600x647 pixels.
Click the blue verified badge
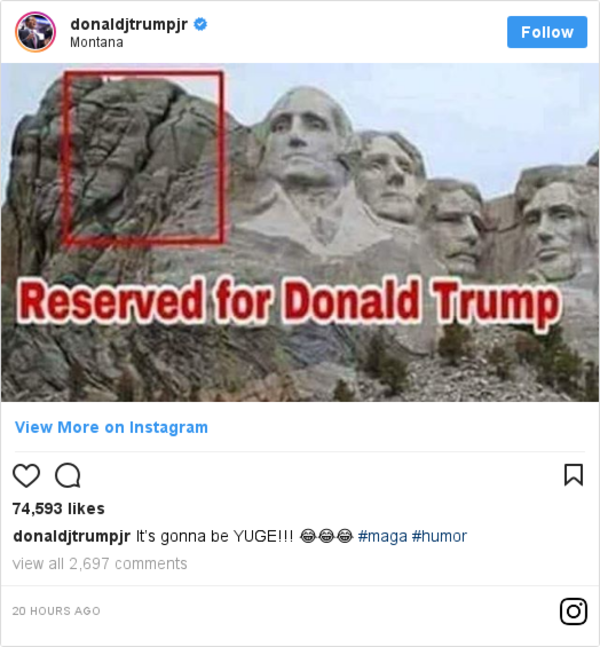click(201, 24)
